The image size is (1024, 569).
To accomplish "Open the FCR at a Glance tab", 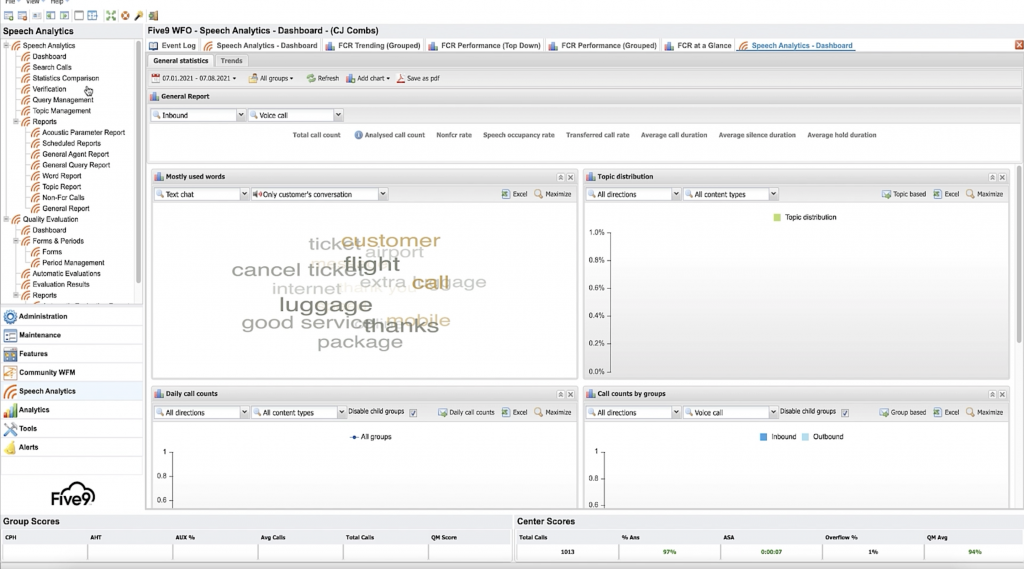I will coord(699,46).
